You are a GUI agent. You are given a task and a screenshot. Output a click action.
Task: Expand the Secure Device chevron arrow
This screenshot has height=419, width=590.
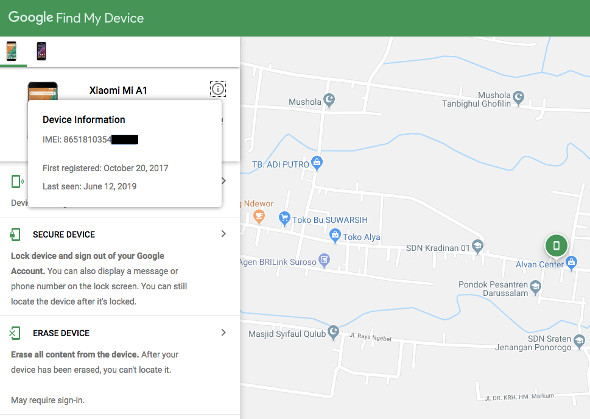(224, 234)
